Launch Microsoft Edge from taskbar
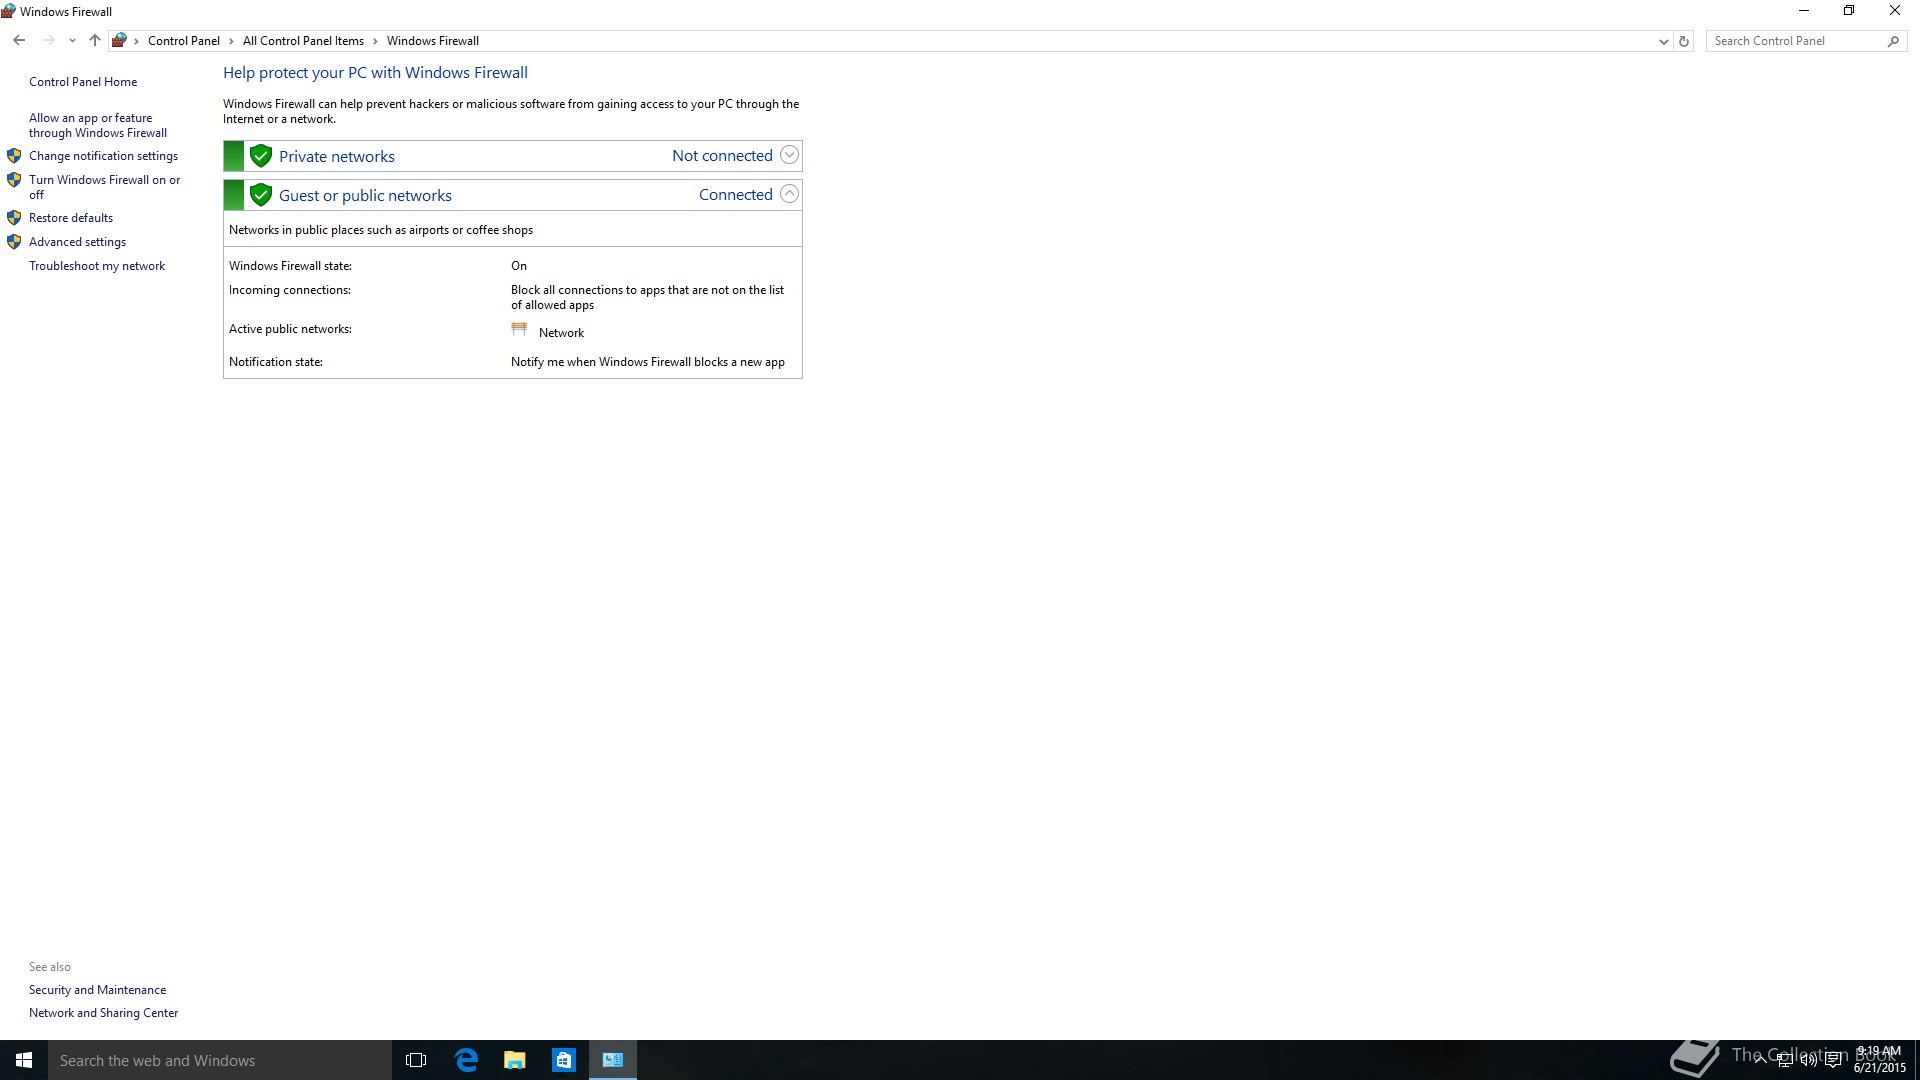 [x=466, y=1060]
